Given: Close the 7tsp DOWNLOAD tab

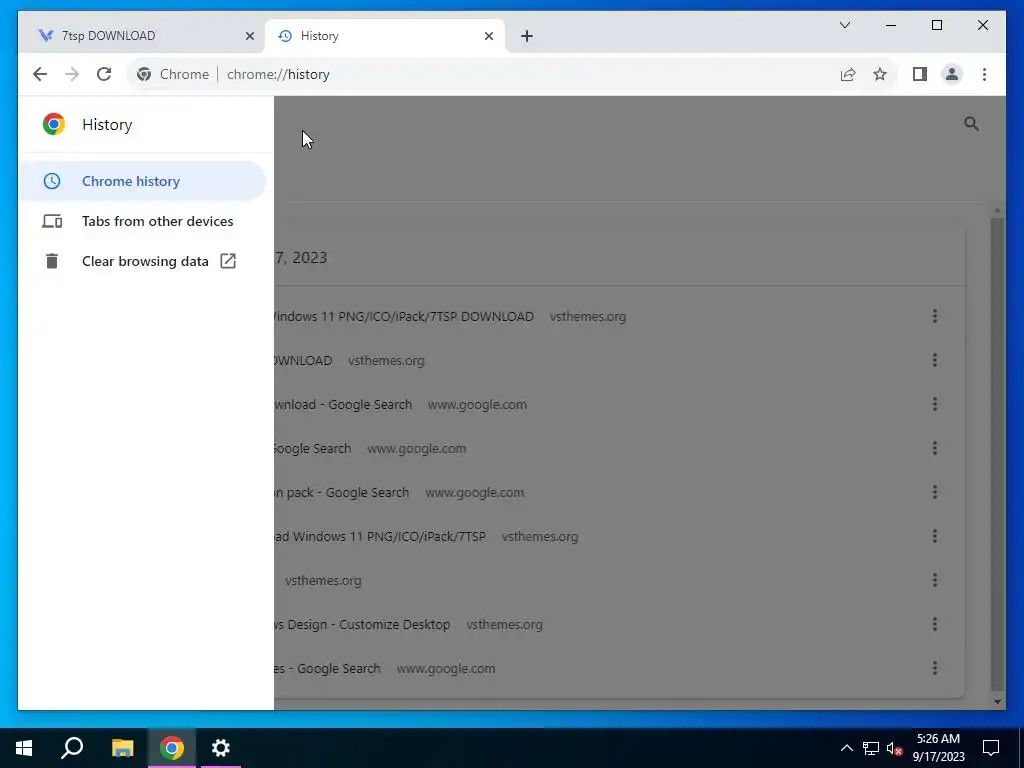Looking at the screenshot, I should point(249,36).
